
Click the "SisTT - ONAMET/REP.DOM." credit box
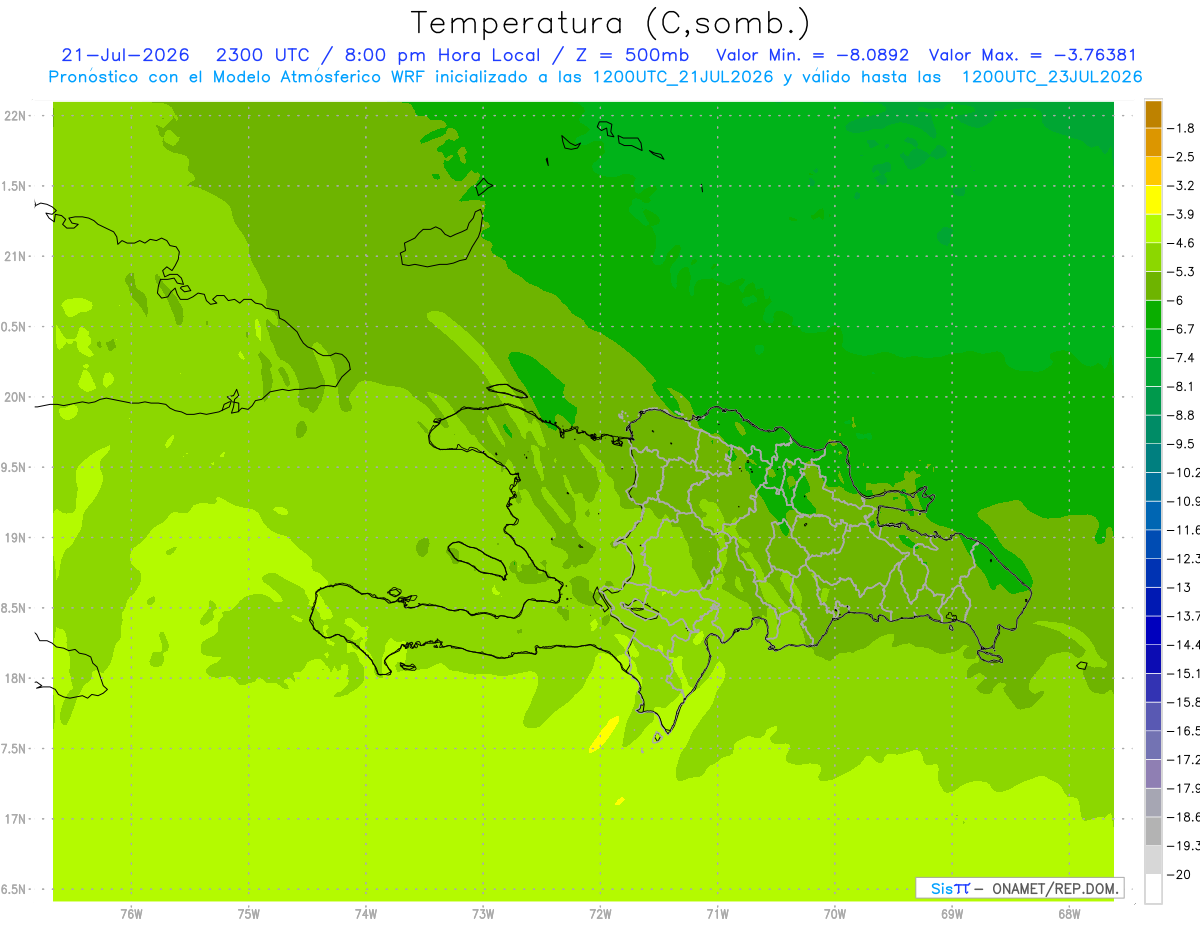click(1019, 888)
